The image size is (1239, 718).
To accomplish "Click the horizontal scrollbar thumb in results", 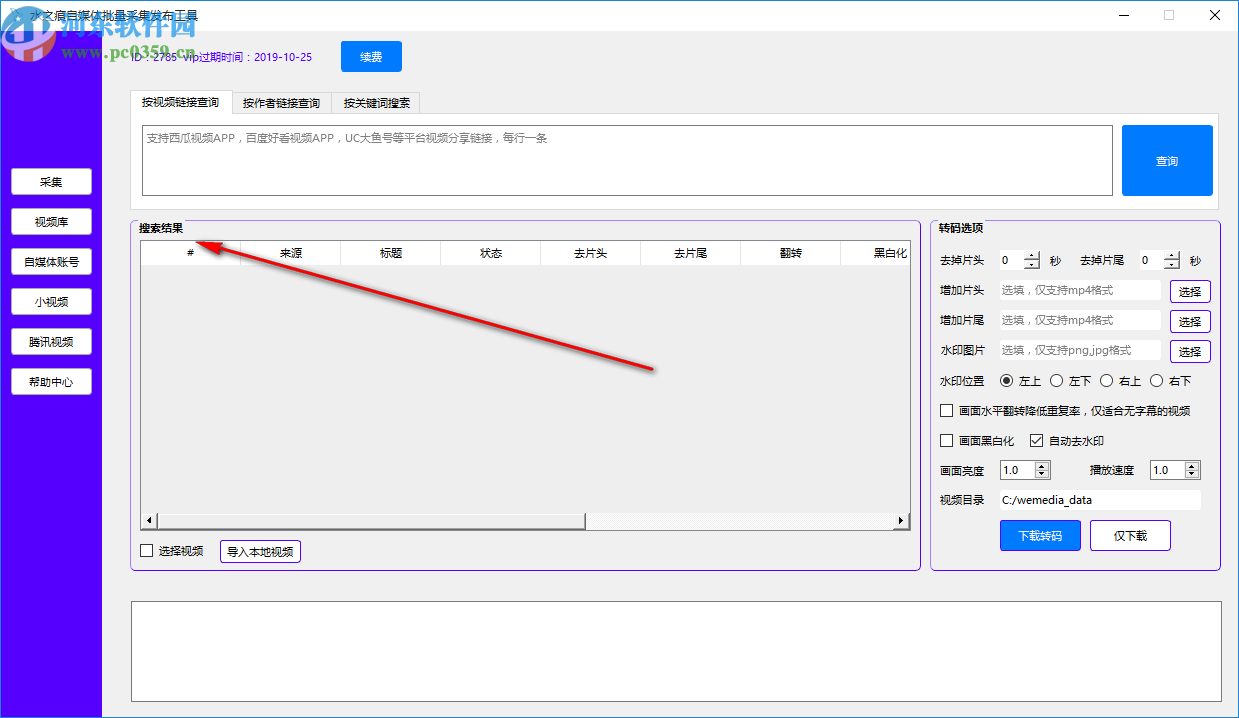I will tap(371, 521).
